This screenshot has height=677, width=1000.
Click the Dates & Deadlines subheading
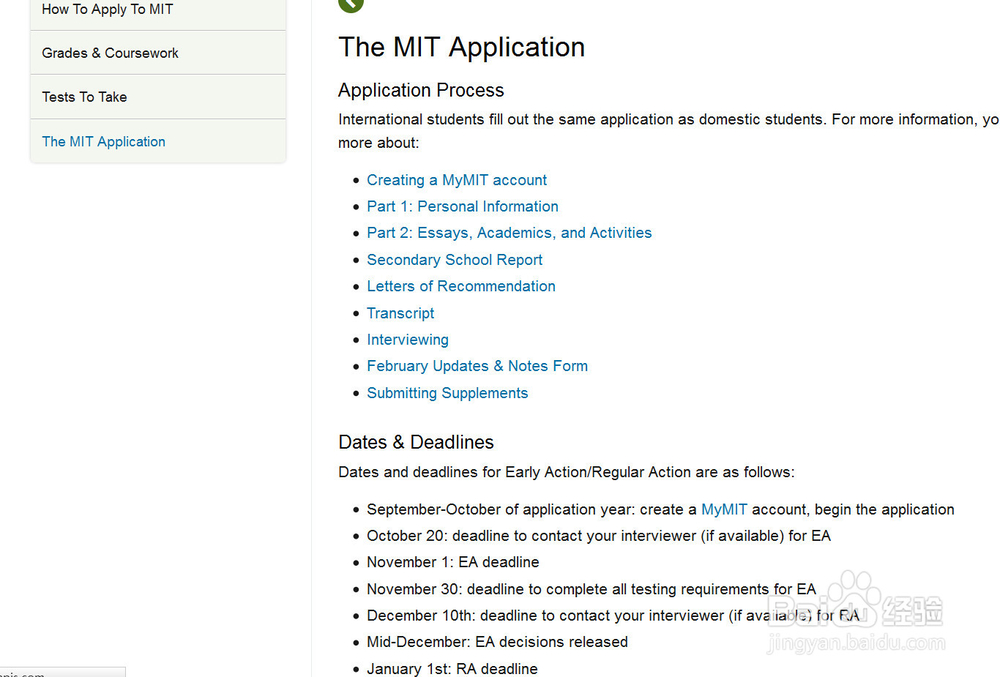416,442
